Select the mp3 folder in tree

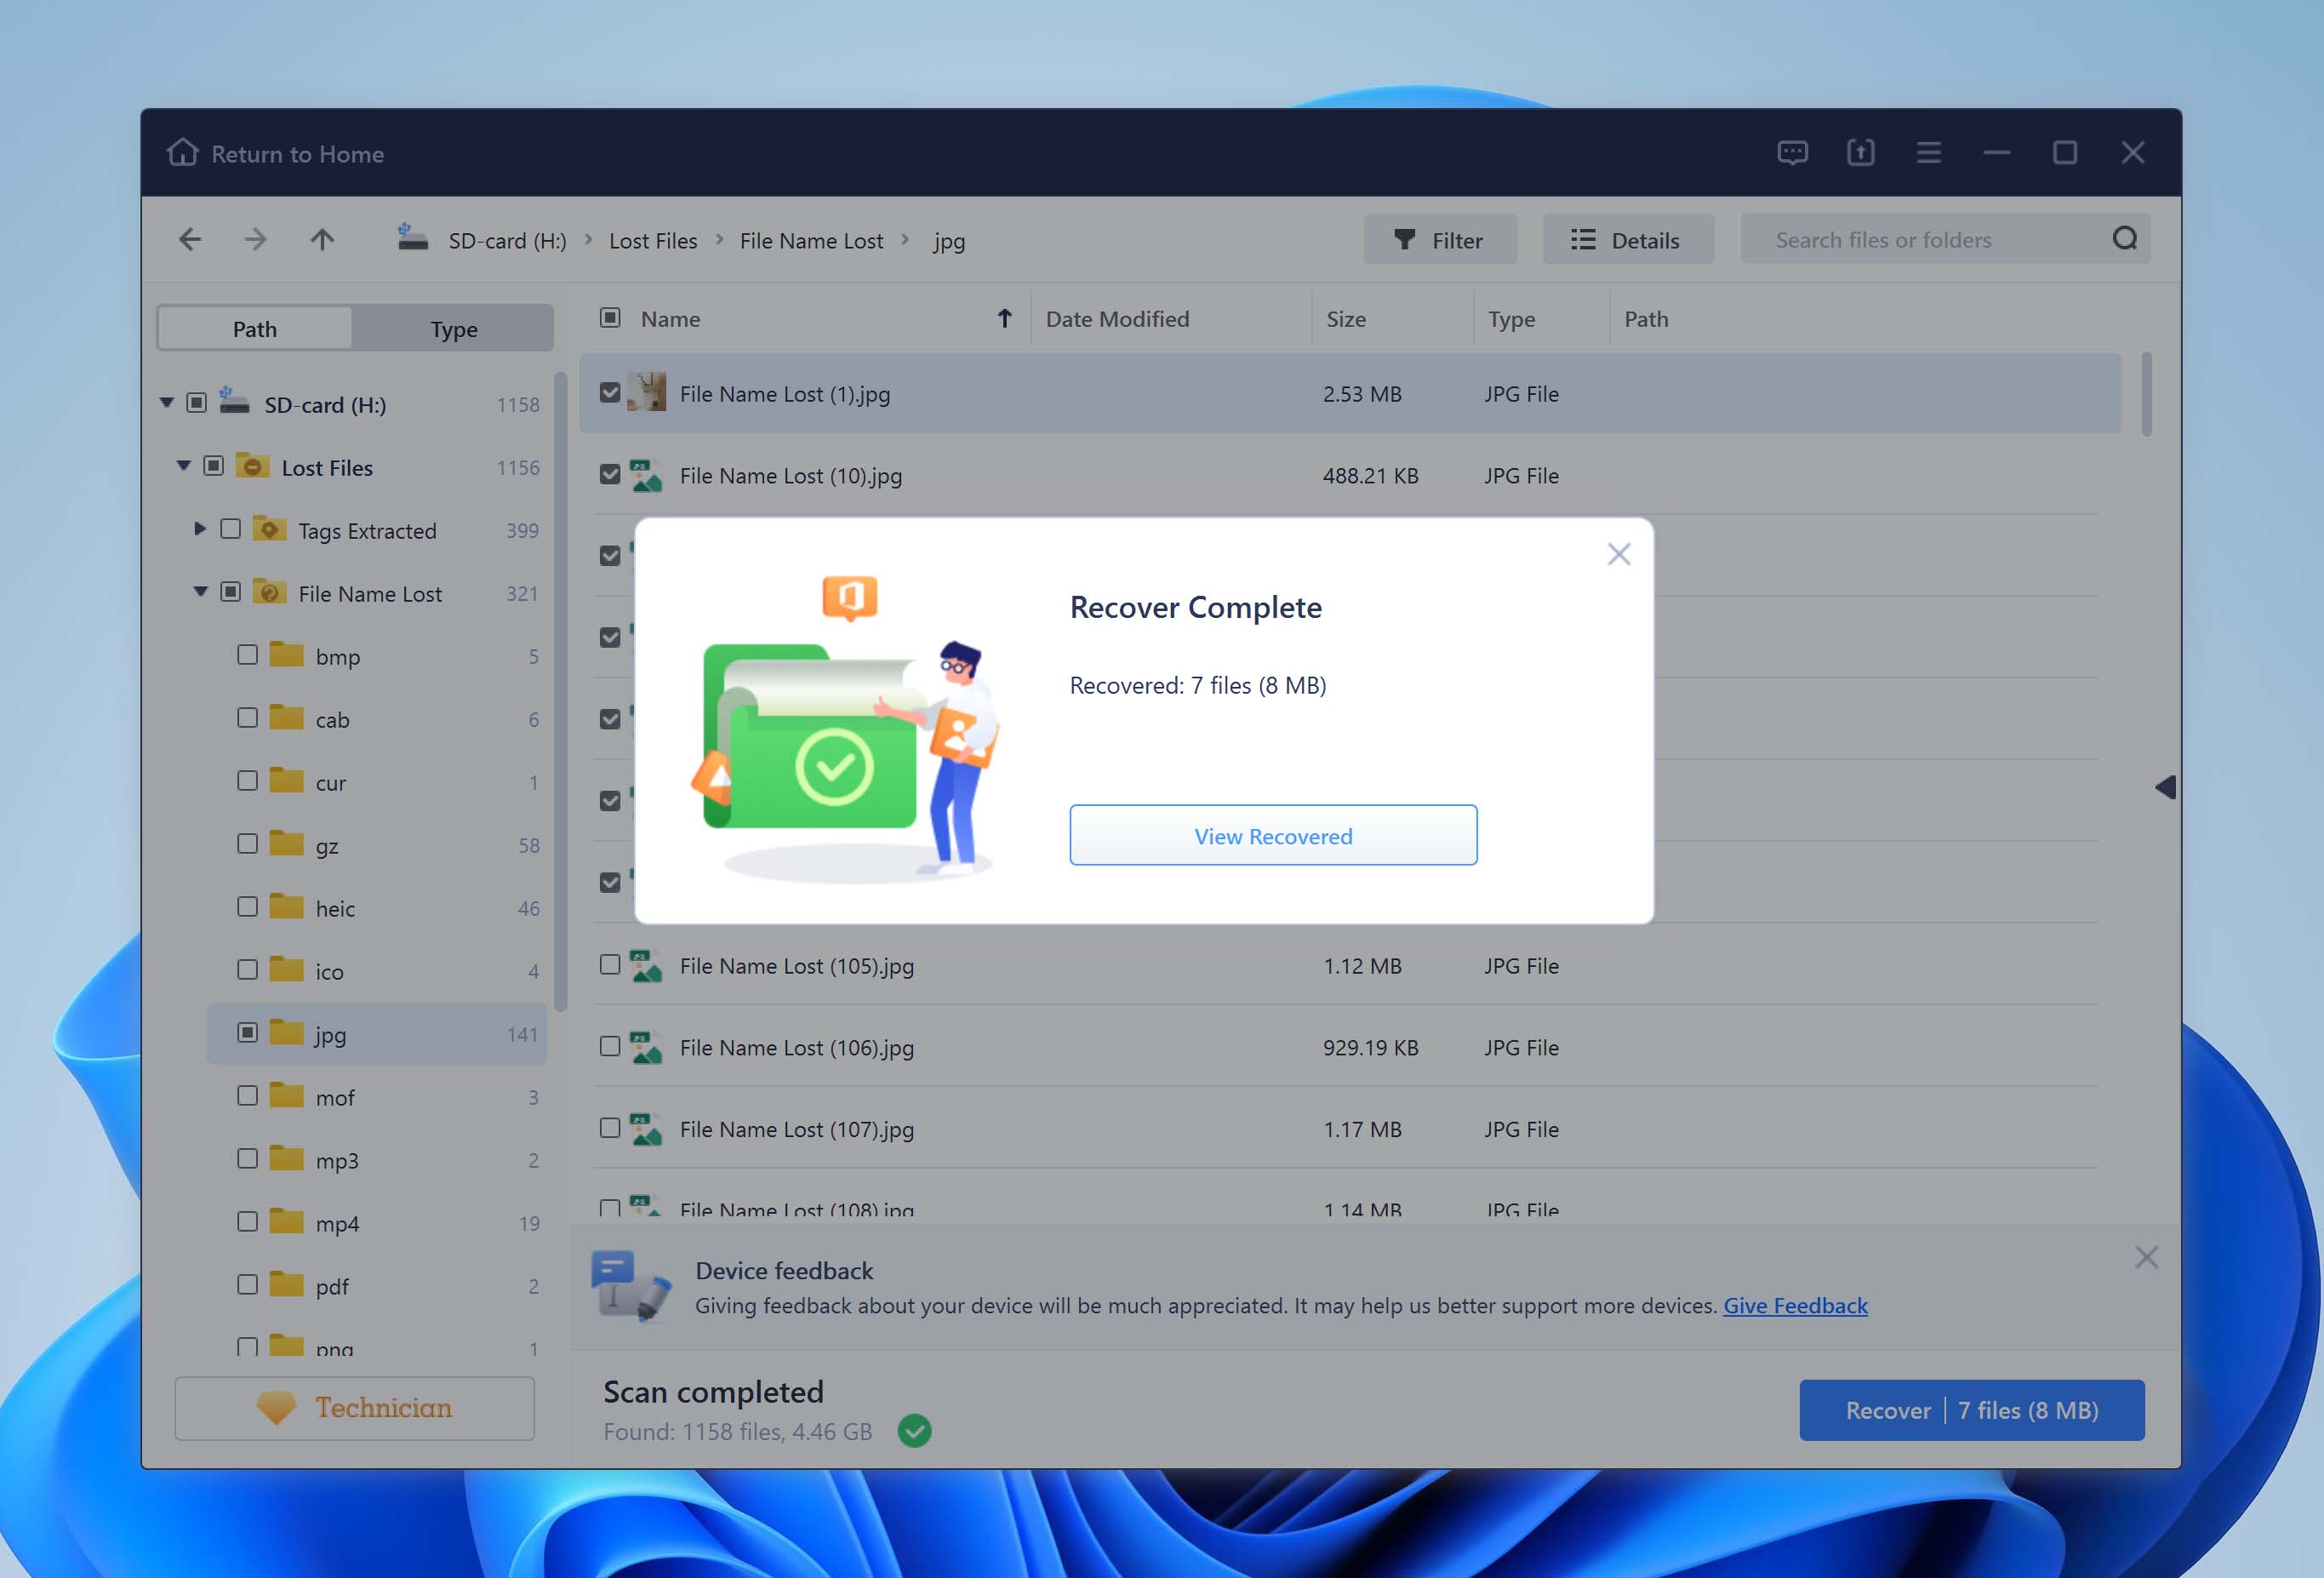point(377,1160)
